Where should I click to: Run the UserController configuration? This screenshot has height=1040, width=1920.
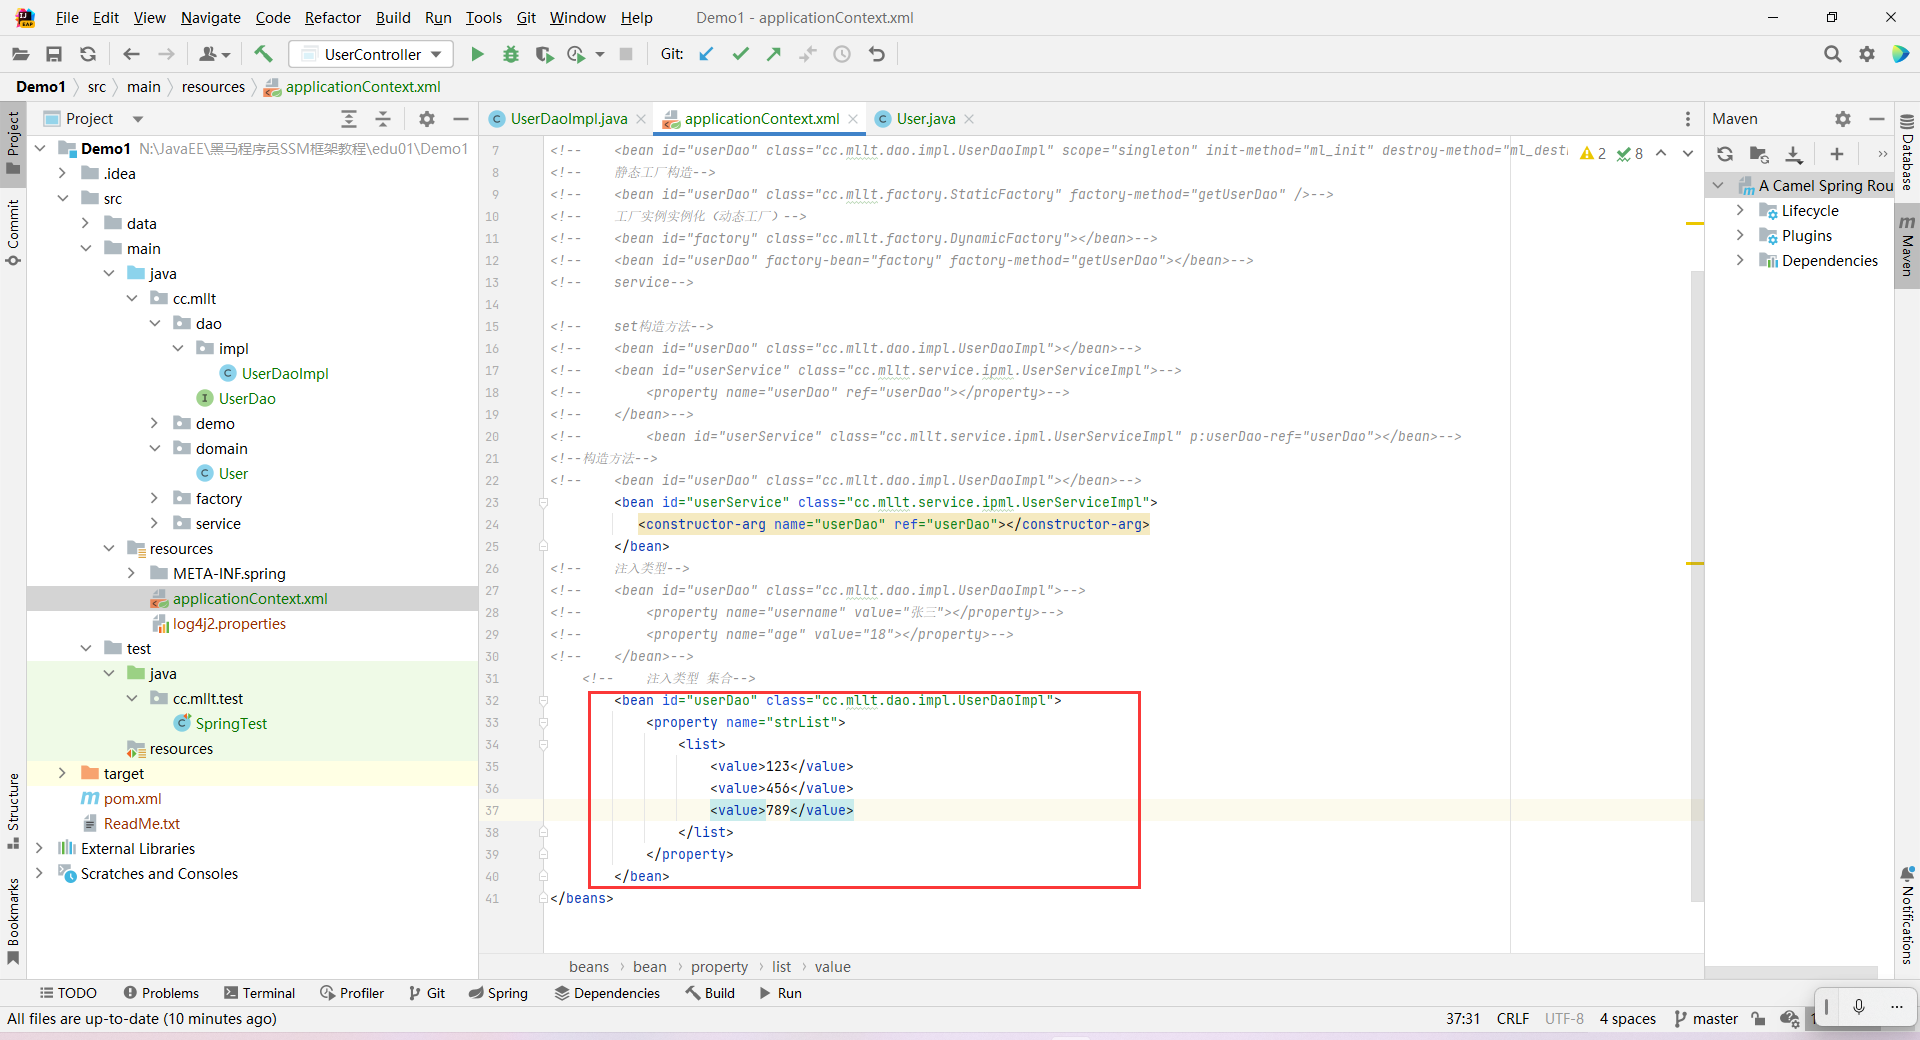pos(477,54)
